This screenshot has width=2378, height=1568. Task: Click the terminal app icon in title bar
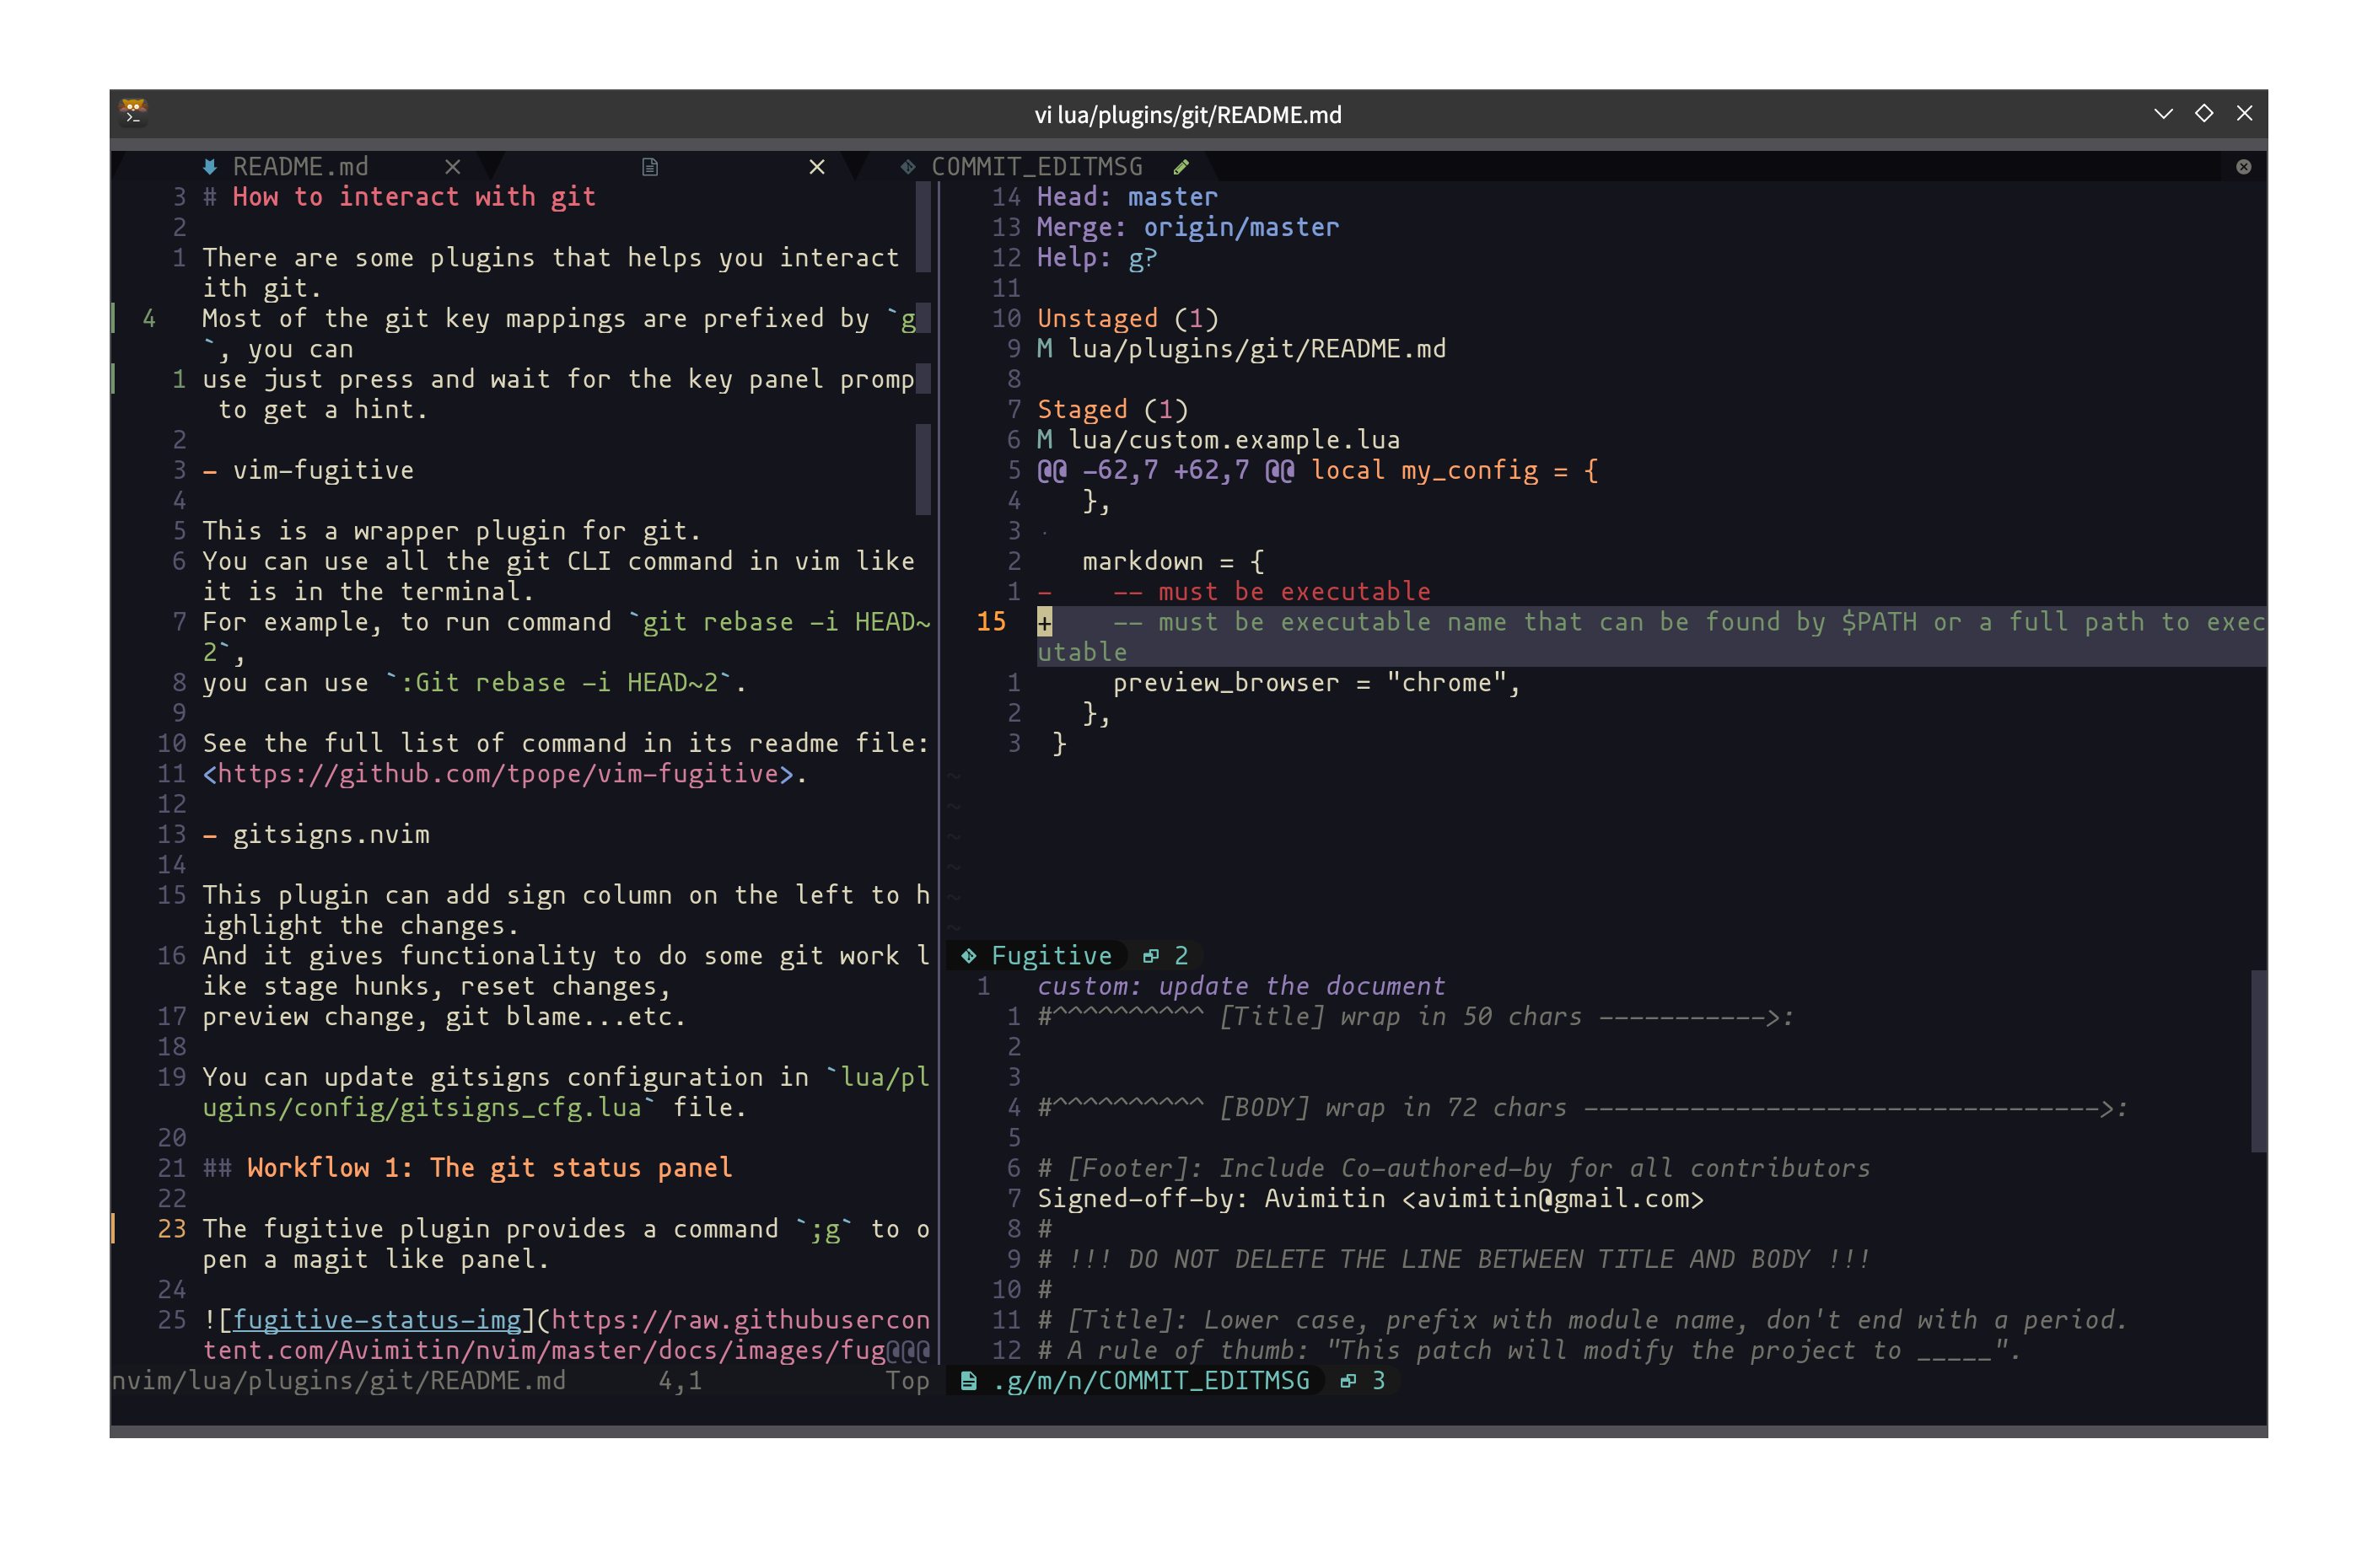(x=133, y=113)
